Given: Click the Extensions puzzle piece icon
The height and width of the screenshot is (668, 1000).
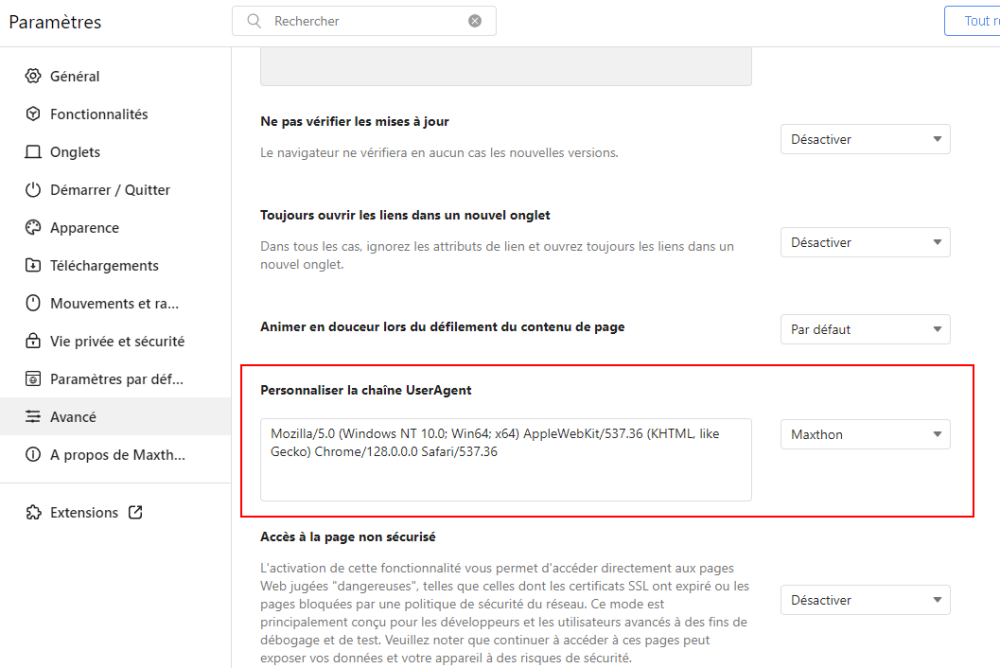Looking at the screenshot, I should (x=33, y=513).
